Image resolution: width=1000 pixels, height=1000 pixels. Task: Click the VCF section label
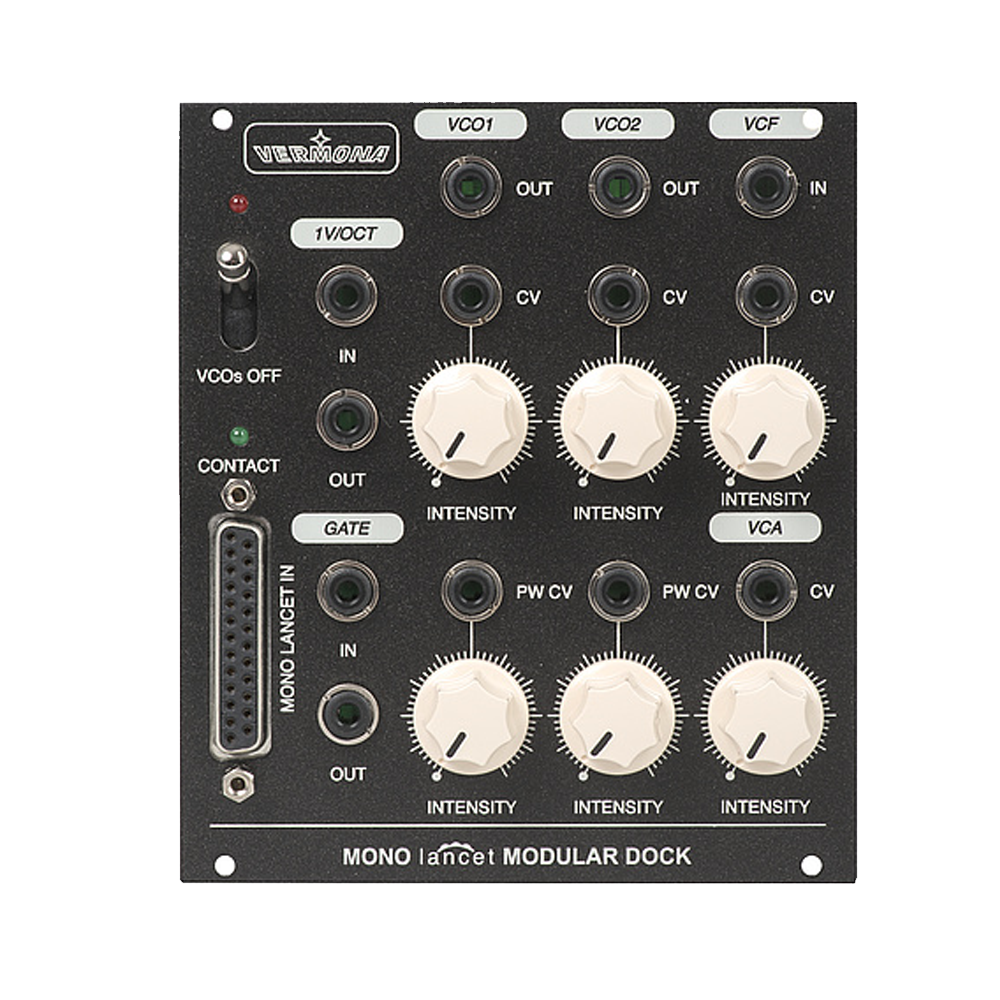click(x=765, y=124)
